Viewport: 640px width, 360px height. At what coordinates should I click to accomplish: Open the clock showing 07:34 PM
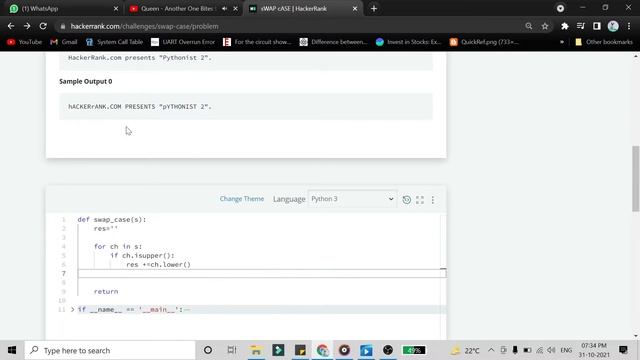[x=594, y=350]
